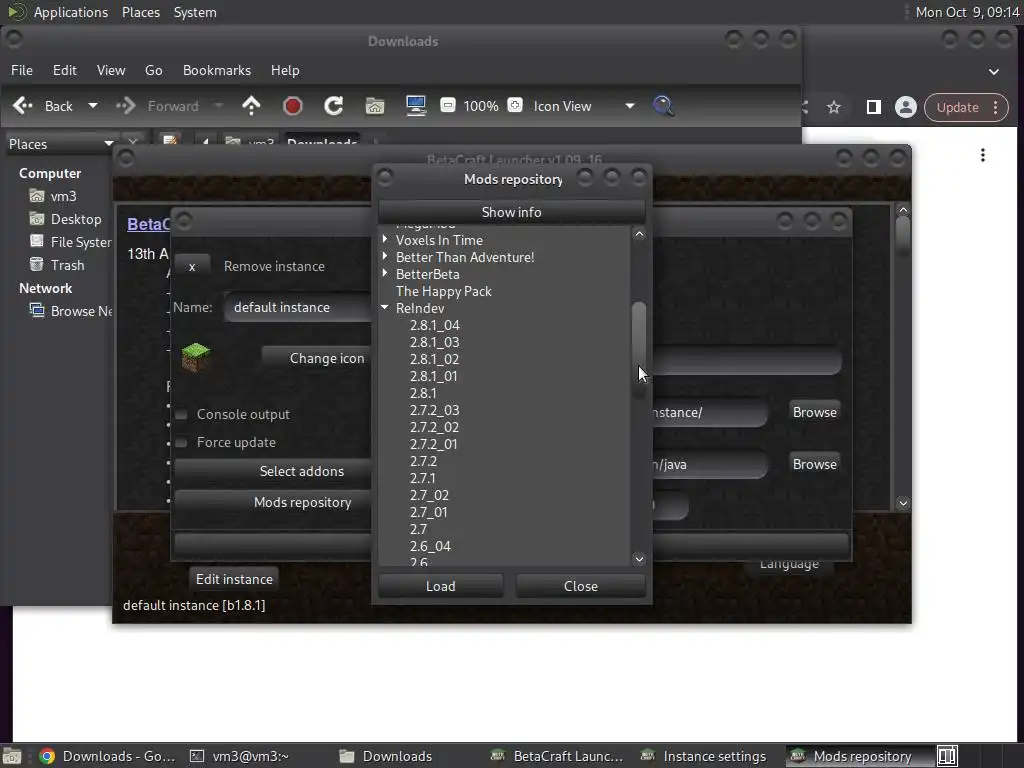Viewport: 1024px width, 768px height.
Task: Click Back arrow in Downloads file manager
Action: click(x=23, y=106)
